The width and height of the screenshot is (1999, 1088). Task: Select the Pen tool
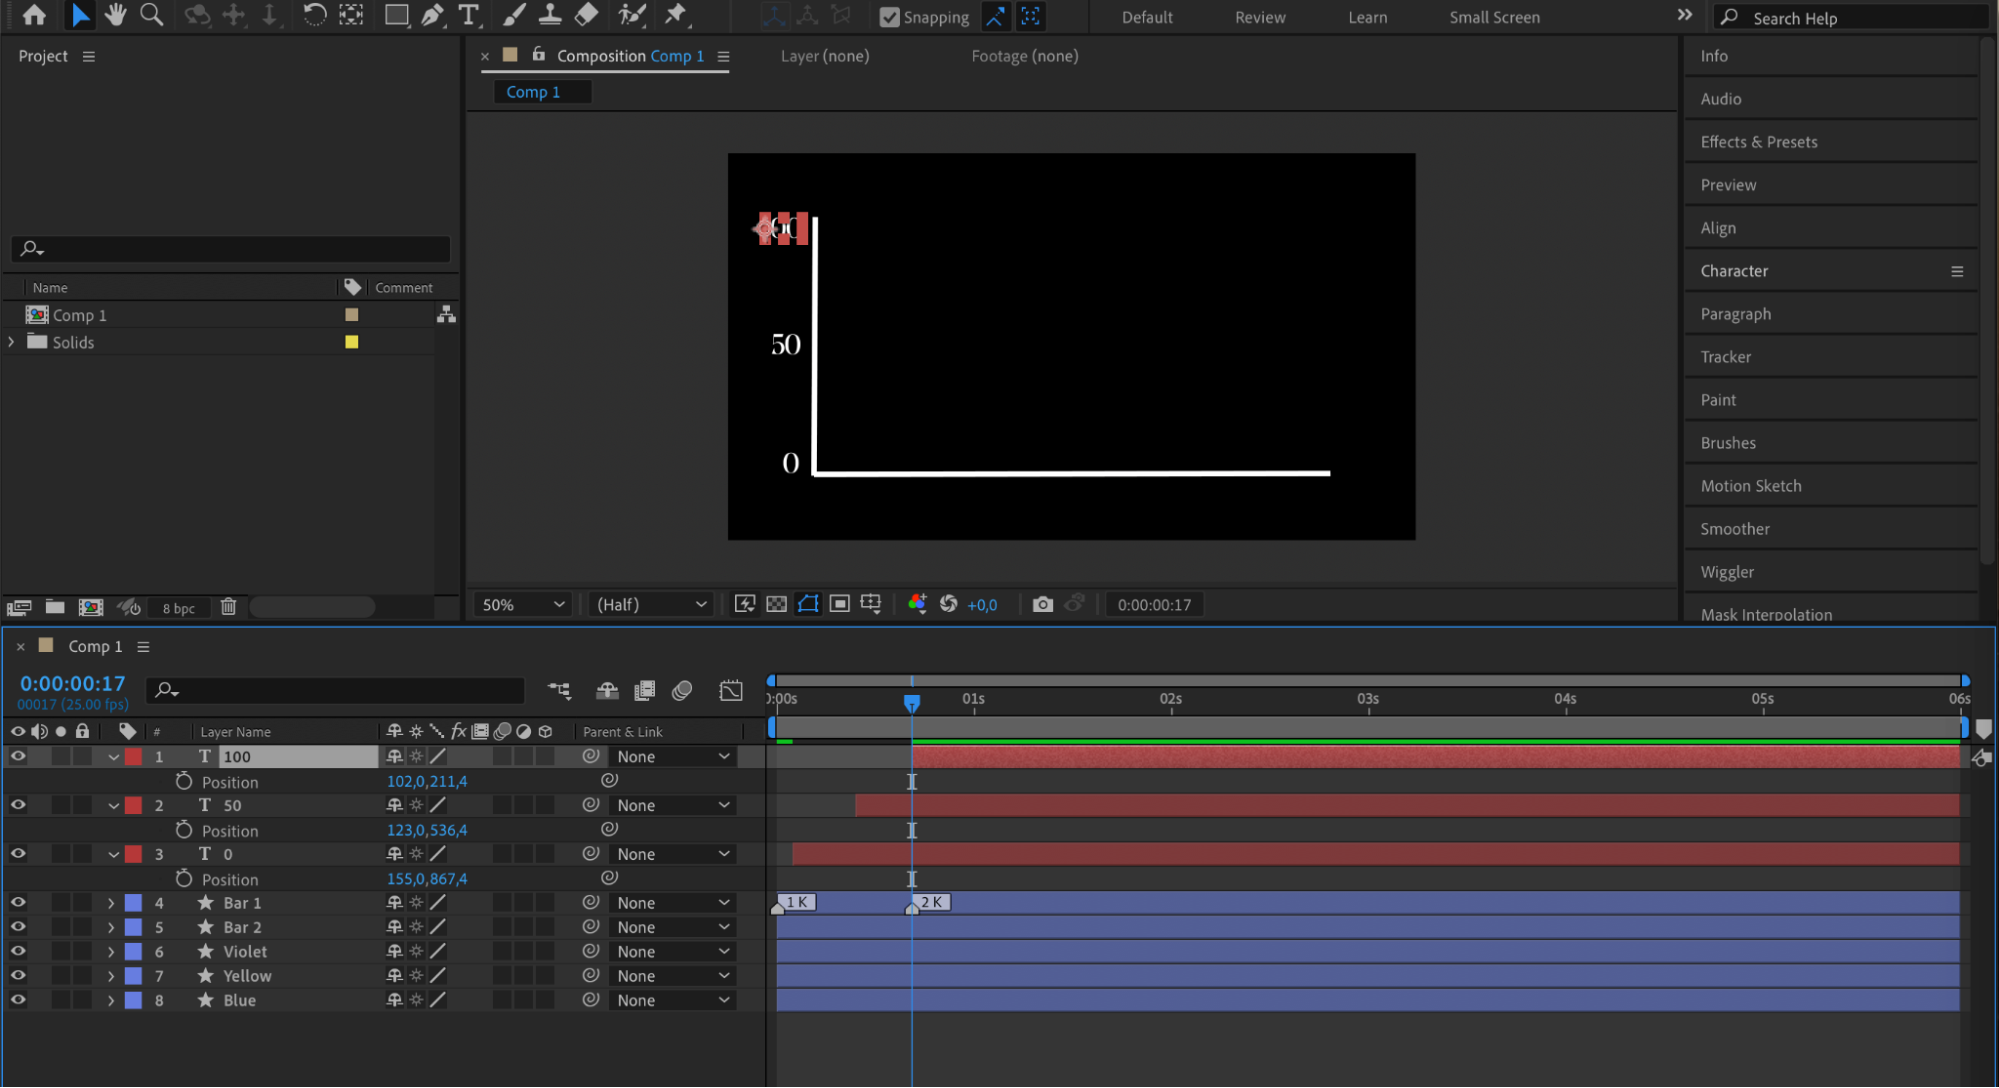click(432, 15)
